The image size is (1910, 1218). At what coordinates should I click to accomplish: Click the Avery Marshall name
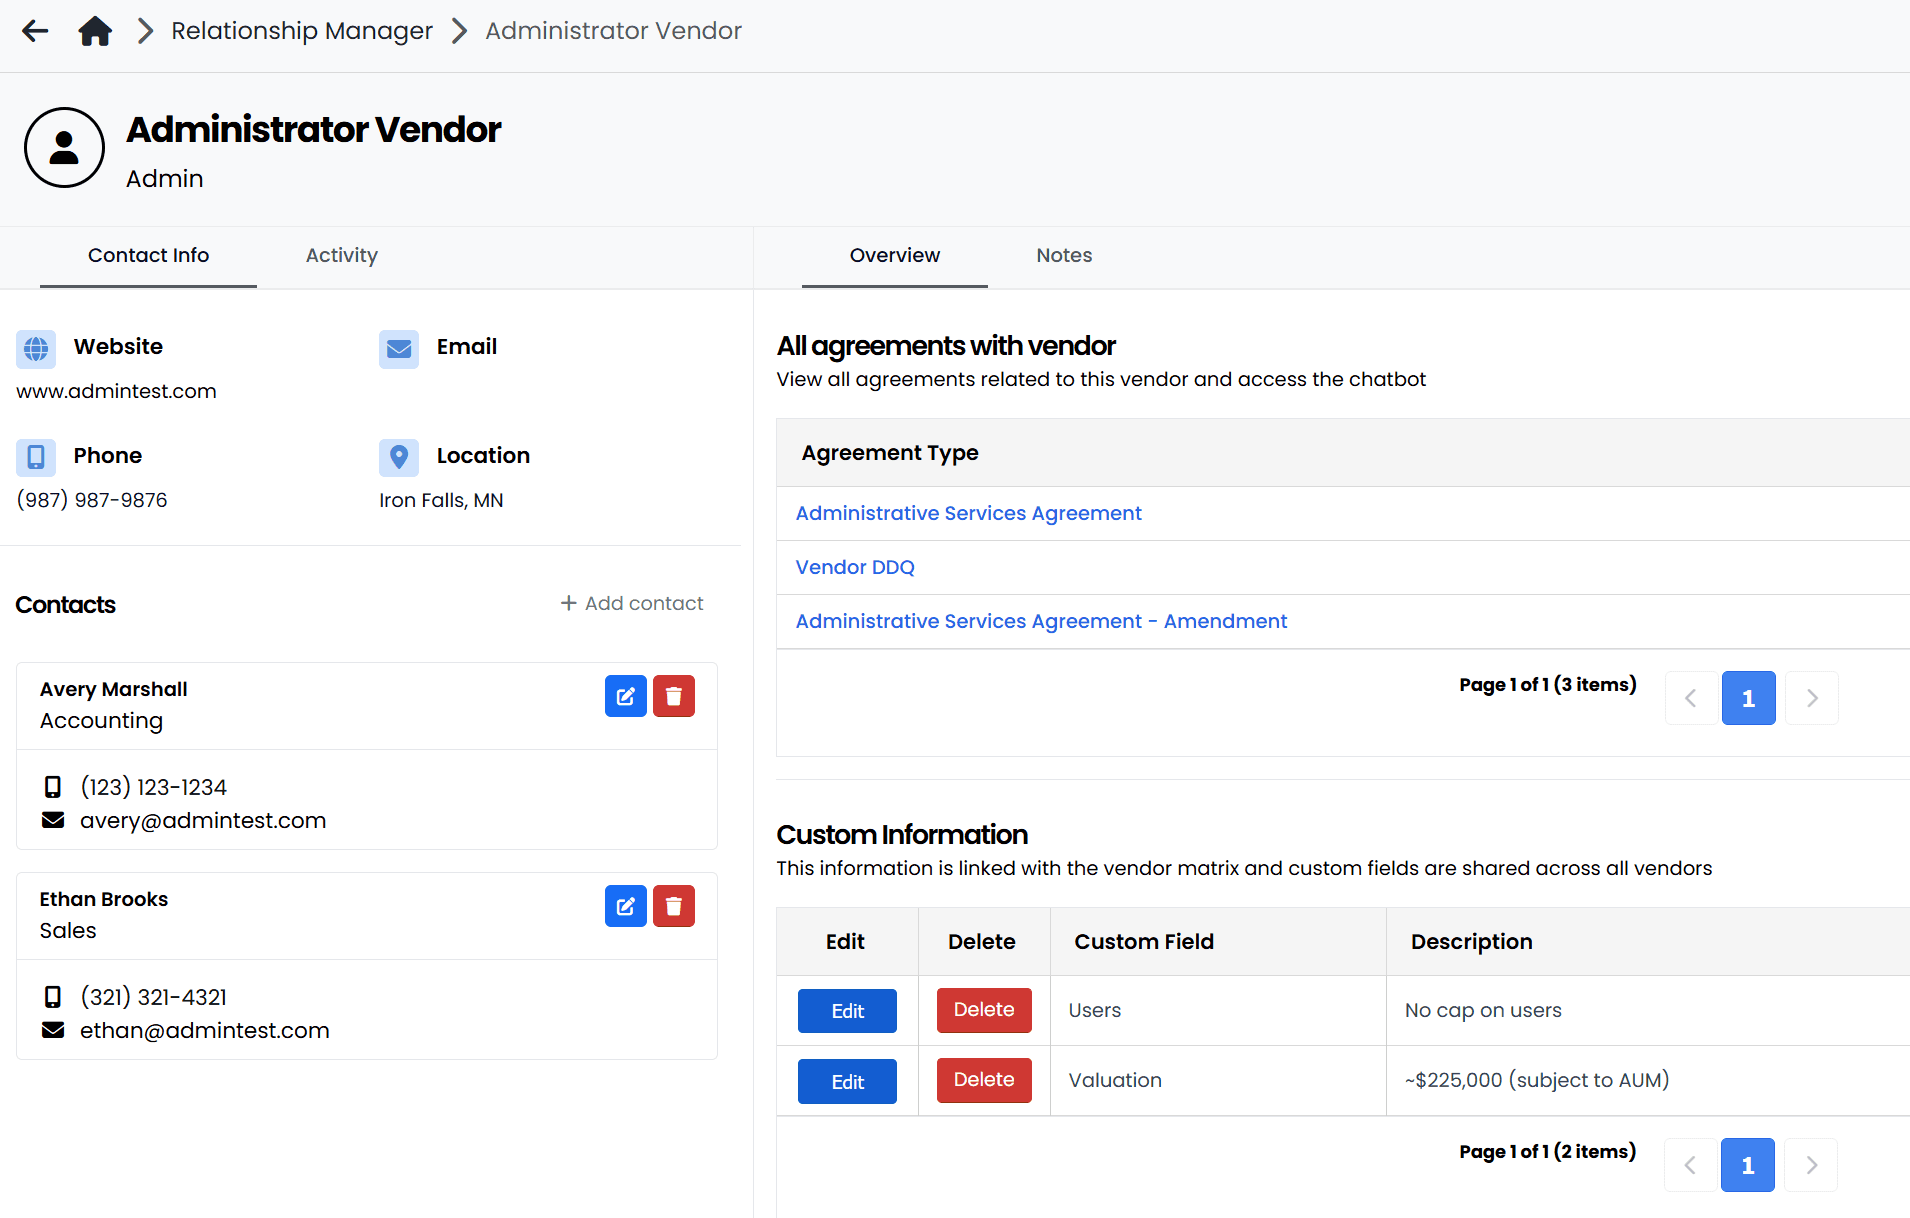pyautogui.click(x=114, y=689)
